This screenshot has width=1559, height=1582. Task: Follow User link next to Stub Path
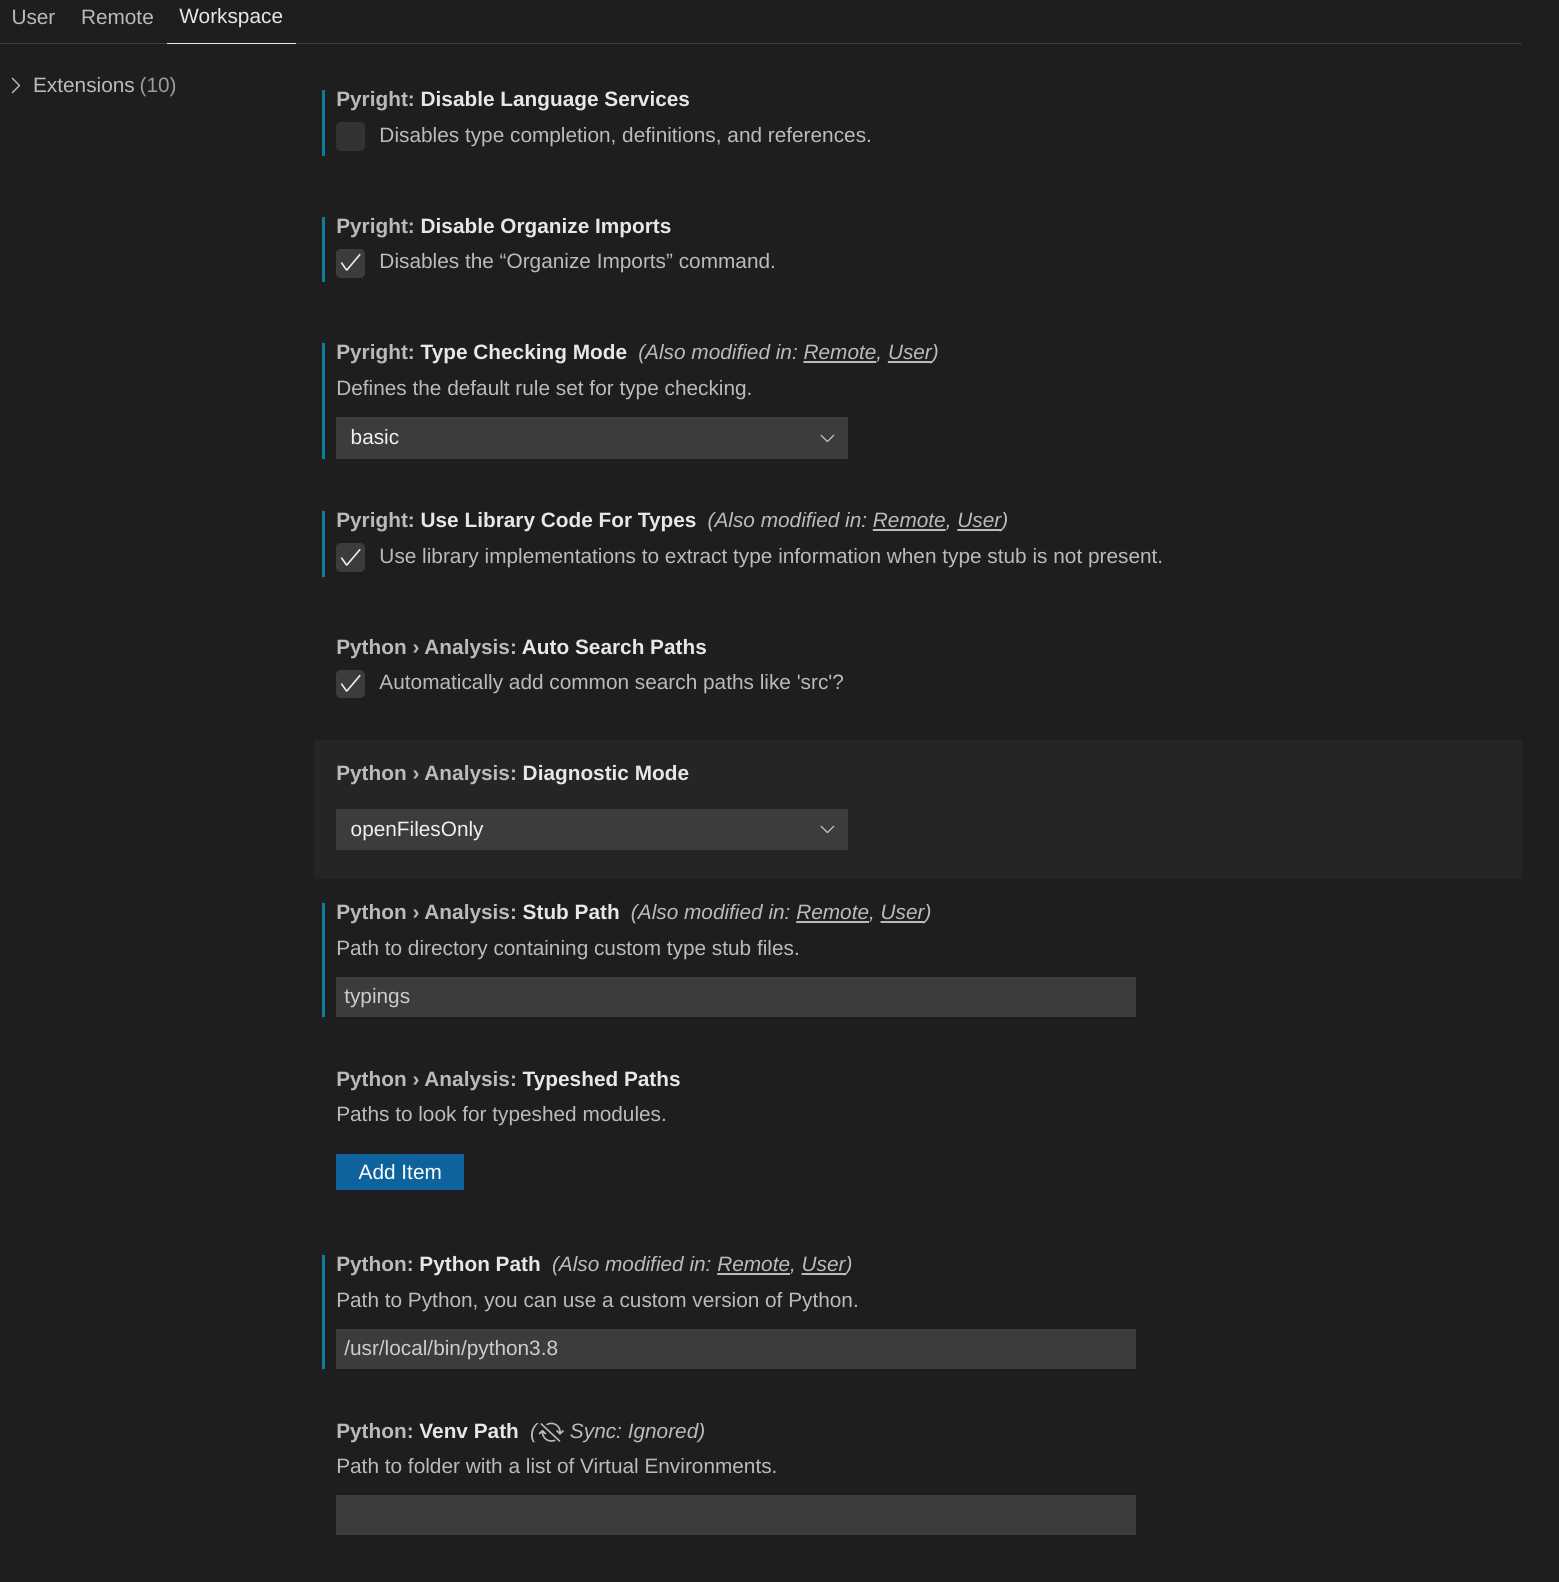click(903, 912)
